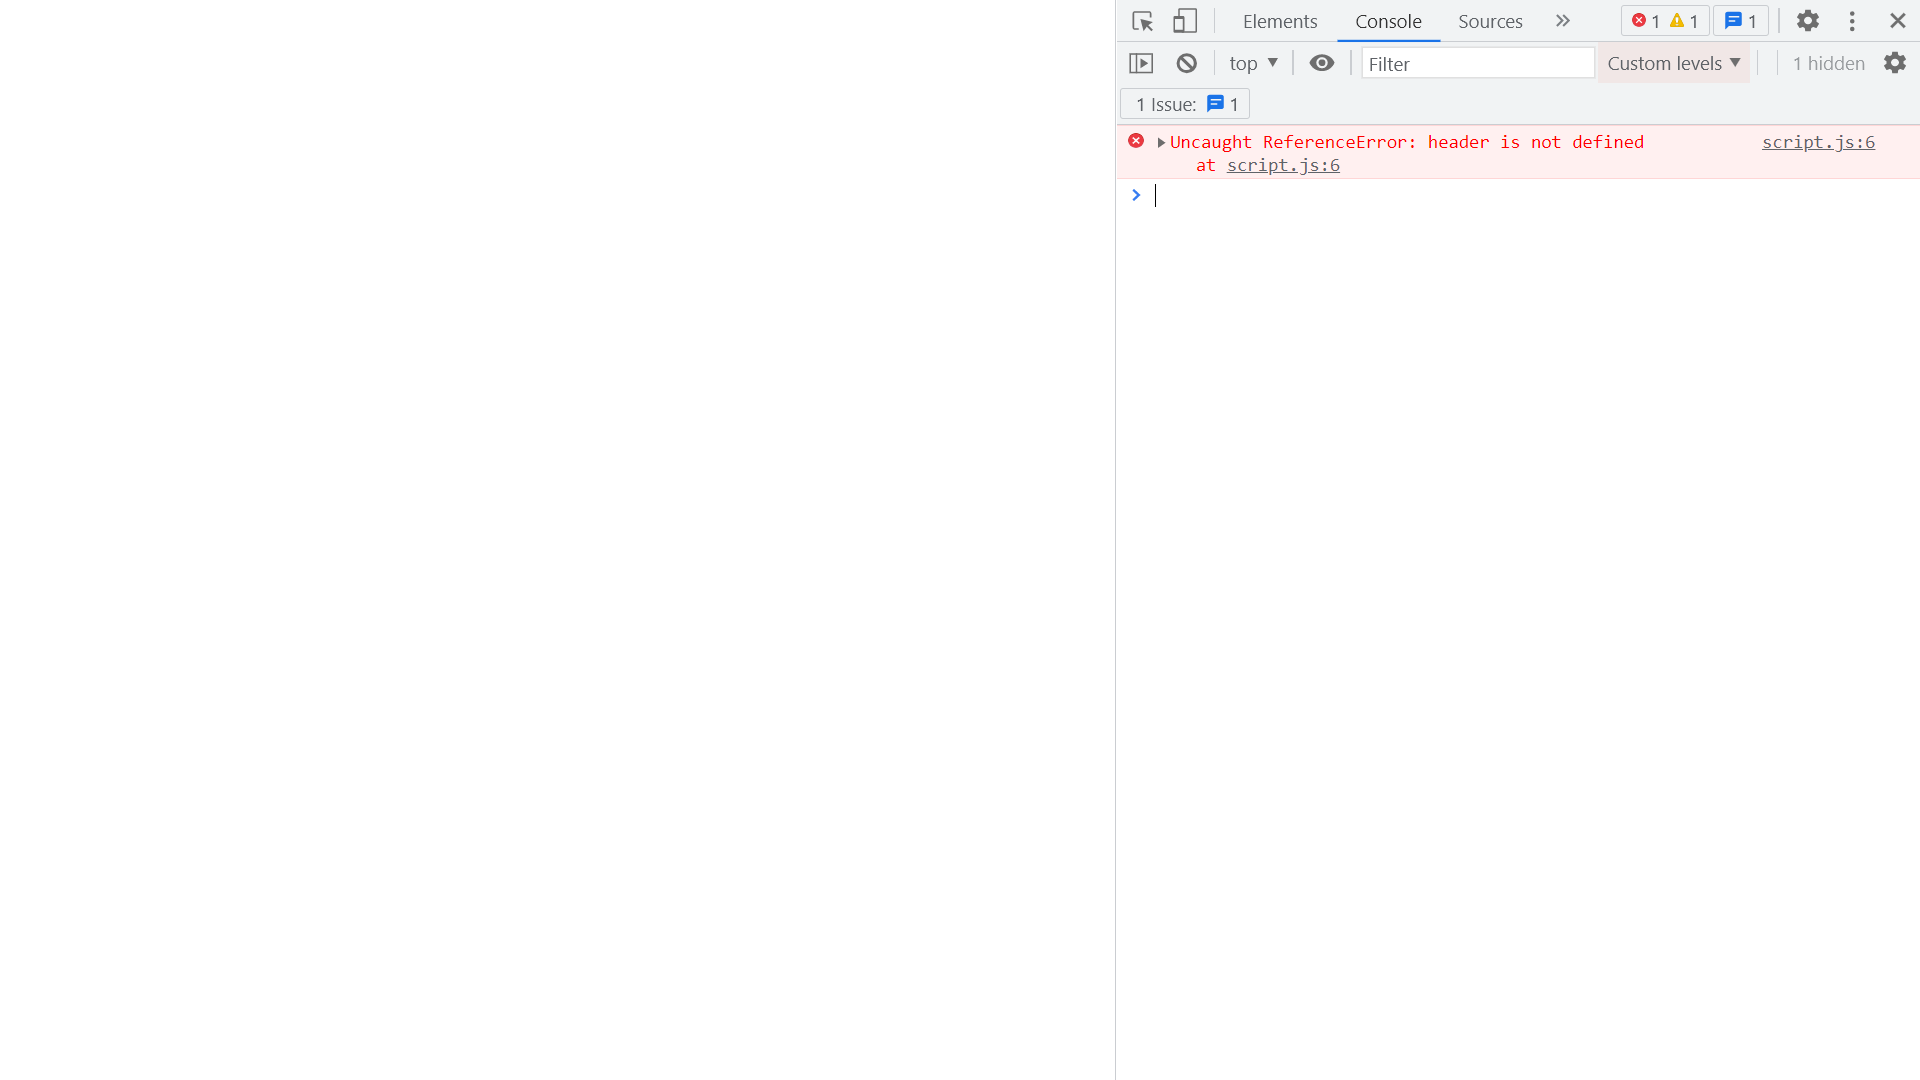Open DevTools settings gear
This screenshot has height=1080, width=1920.
[x=1808, y=21]
